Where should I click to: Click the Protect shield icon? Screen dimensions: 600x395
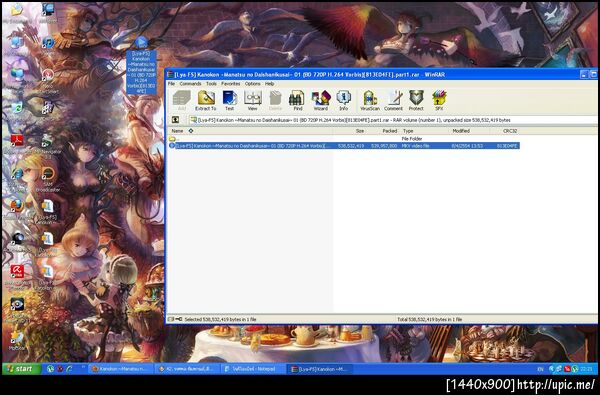pos(416,101)
